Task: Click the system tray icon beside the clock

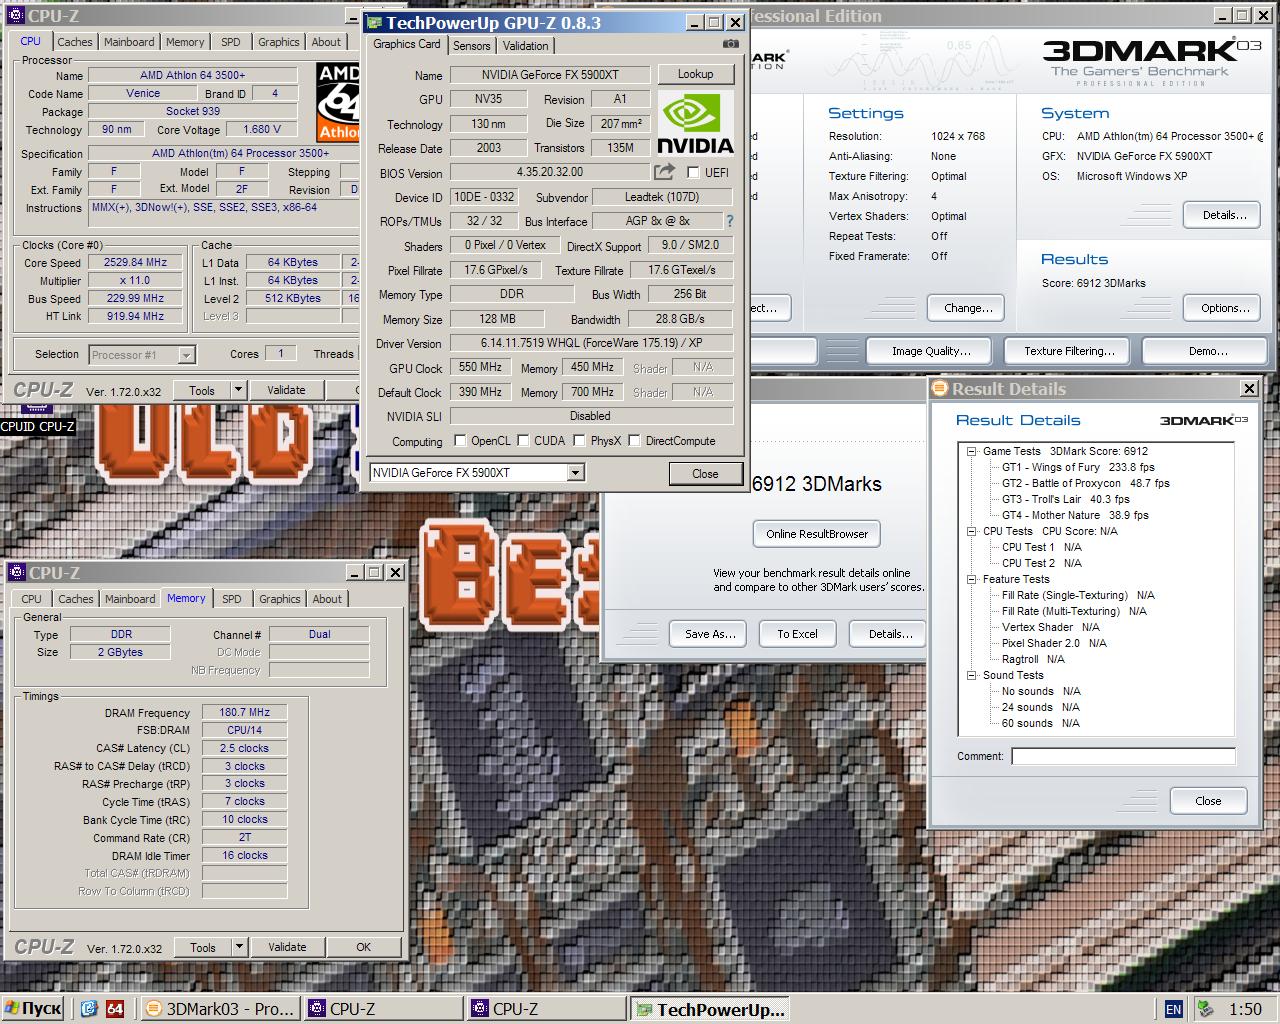Action: (x=1206, y=1009)
